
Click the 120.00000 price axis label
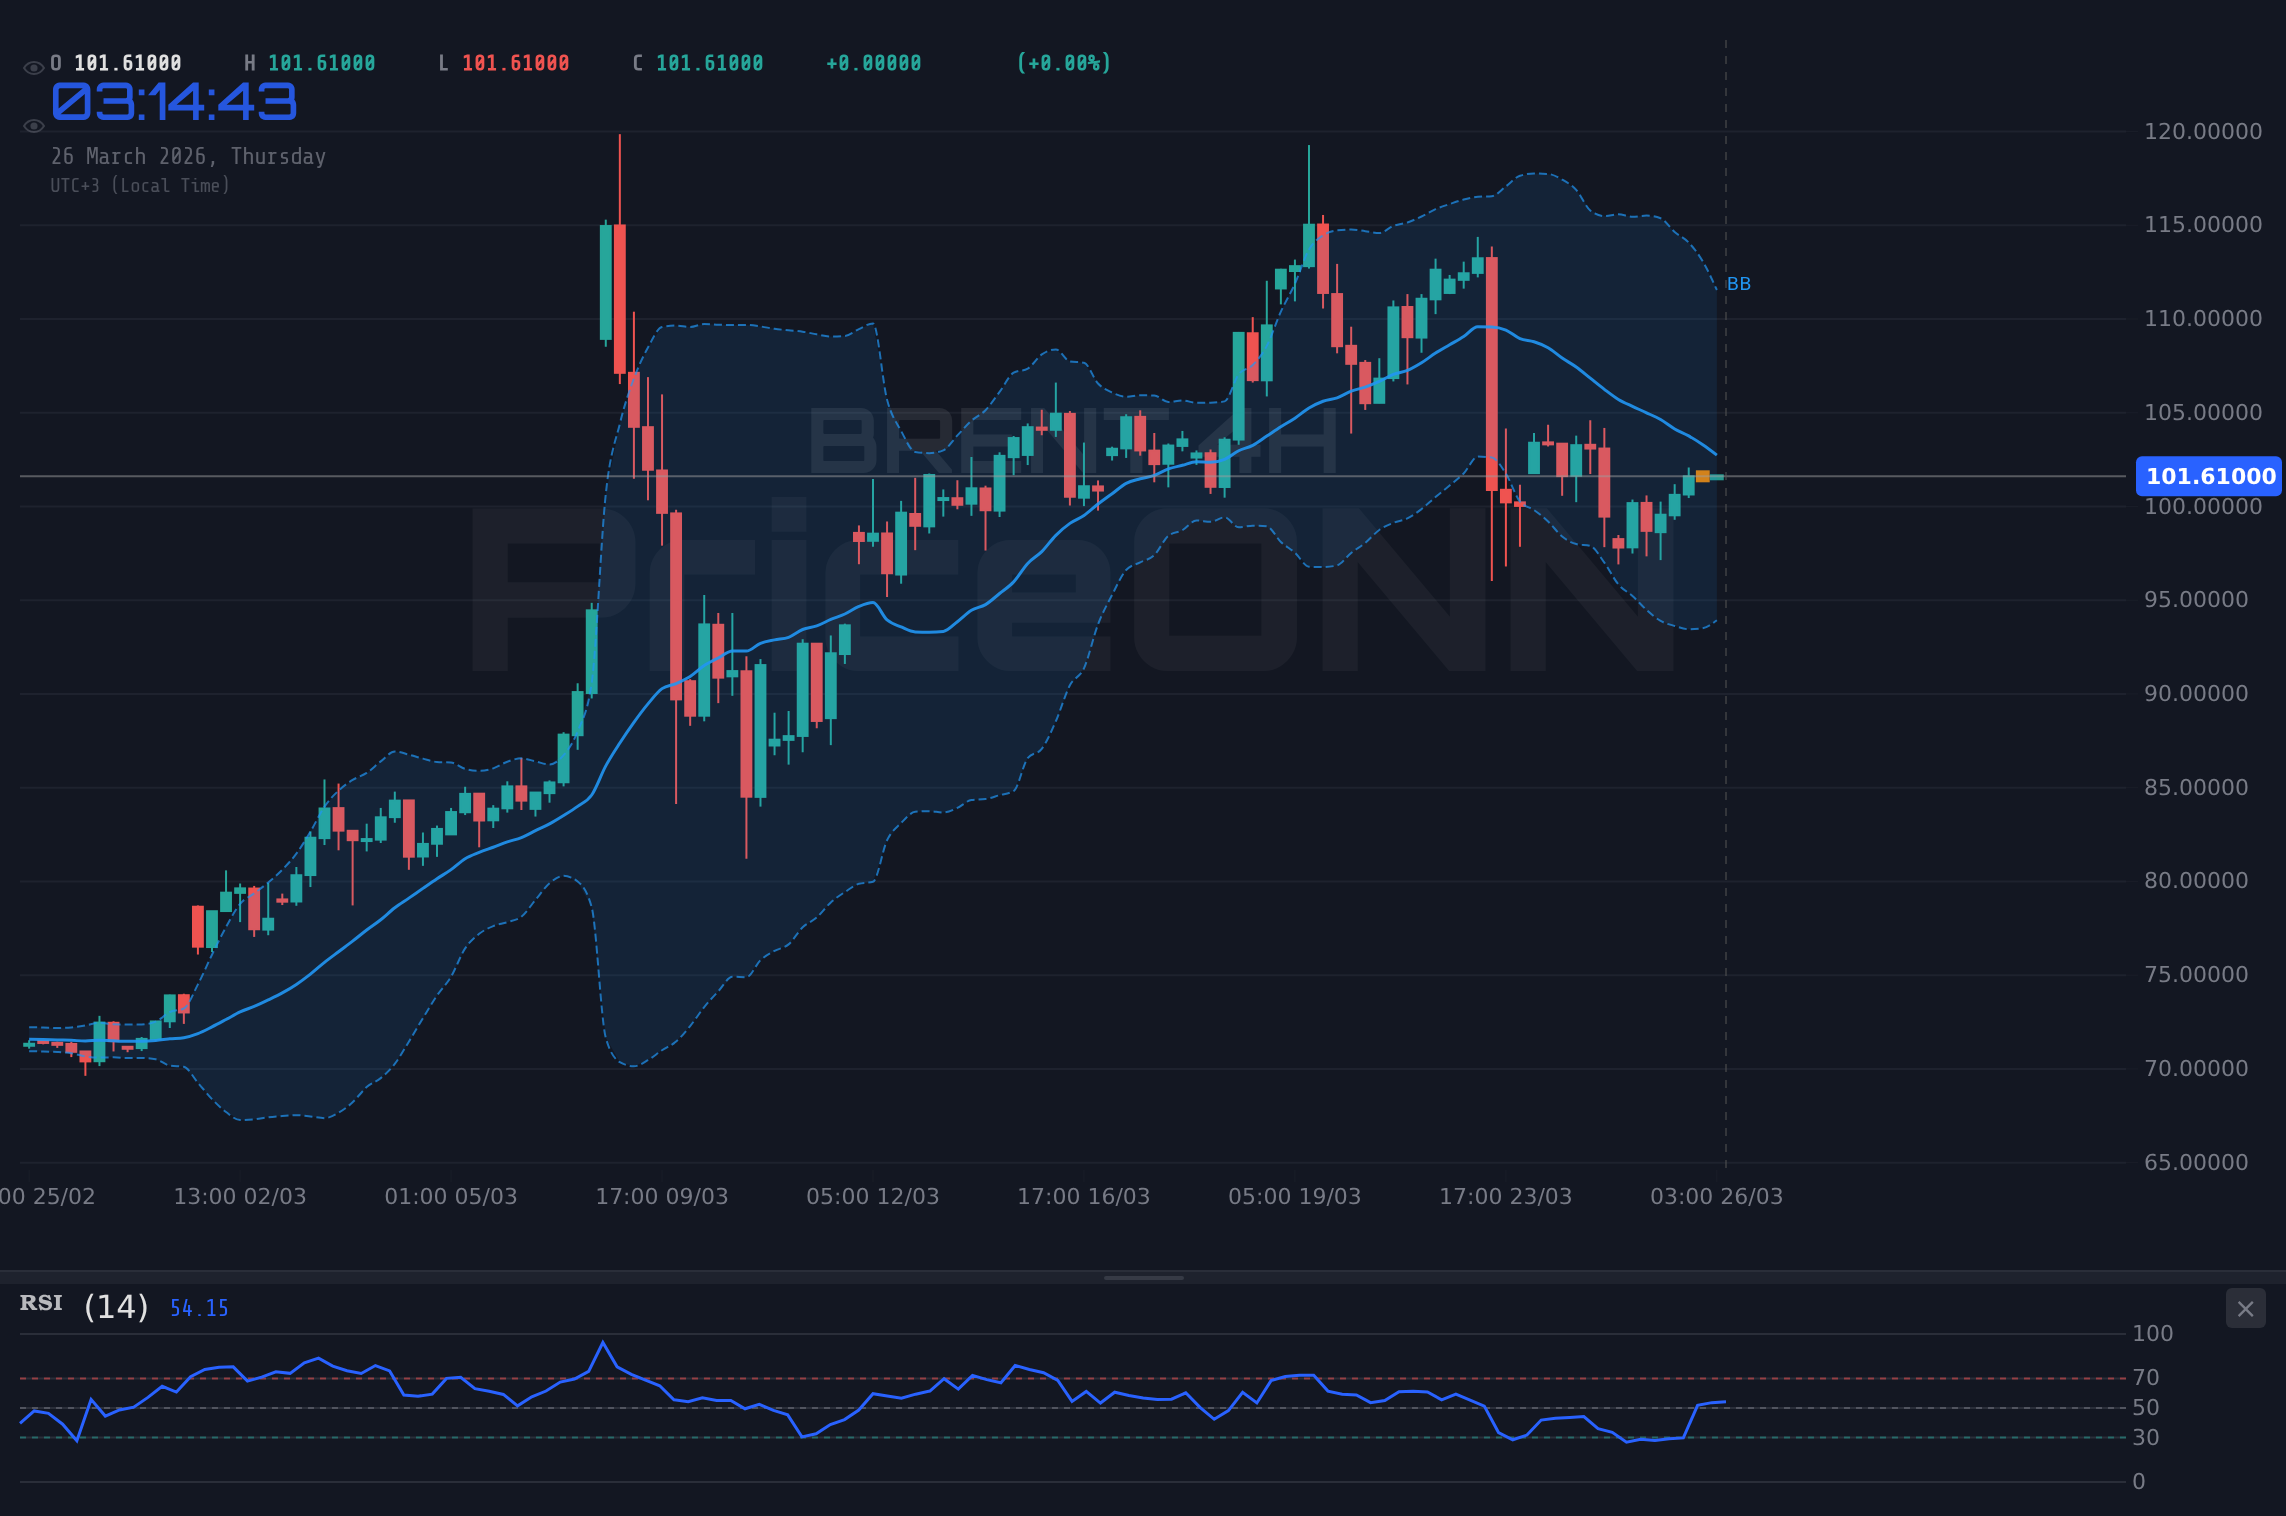point(2203,131)
